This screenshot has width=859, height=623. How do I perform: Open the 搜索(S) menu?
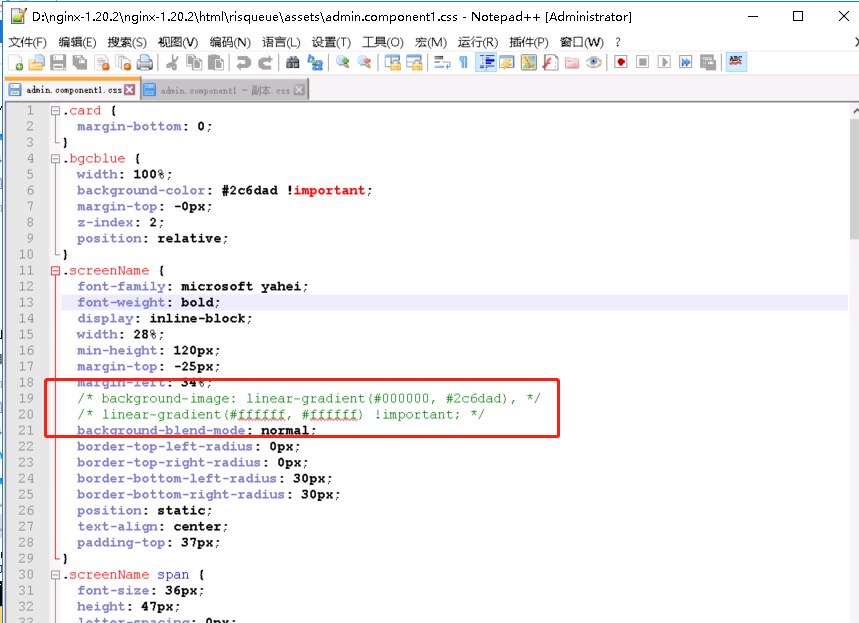pos(127,42)
